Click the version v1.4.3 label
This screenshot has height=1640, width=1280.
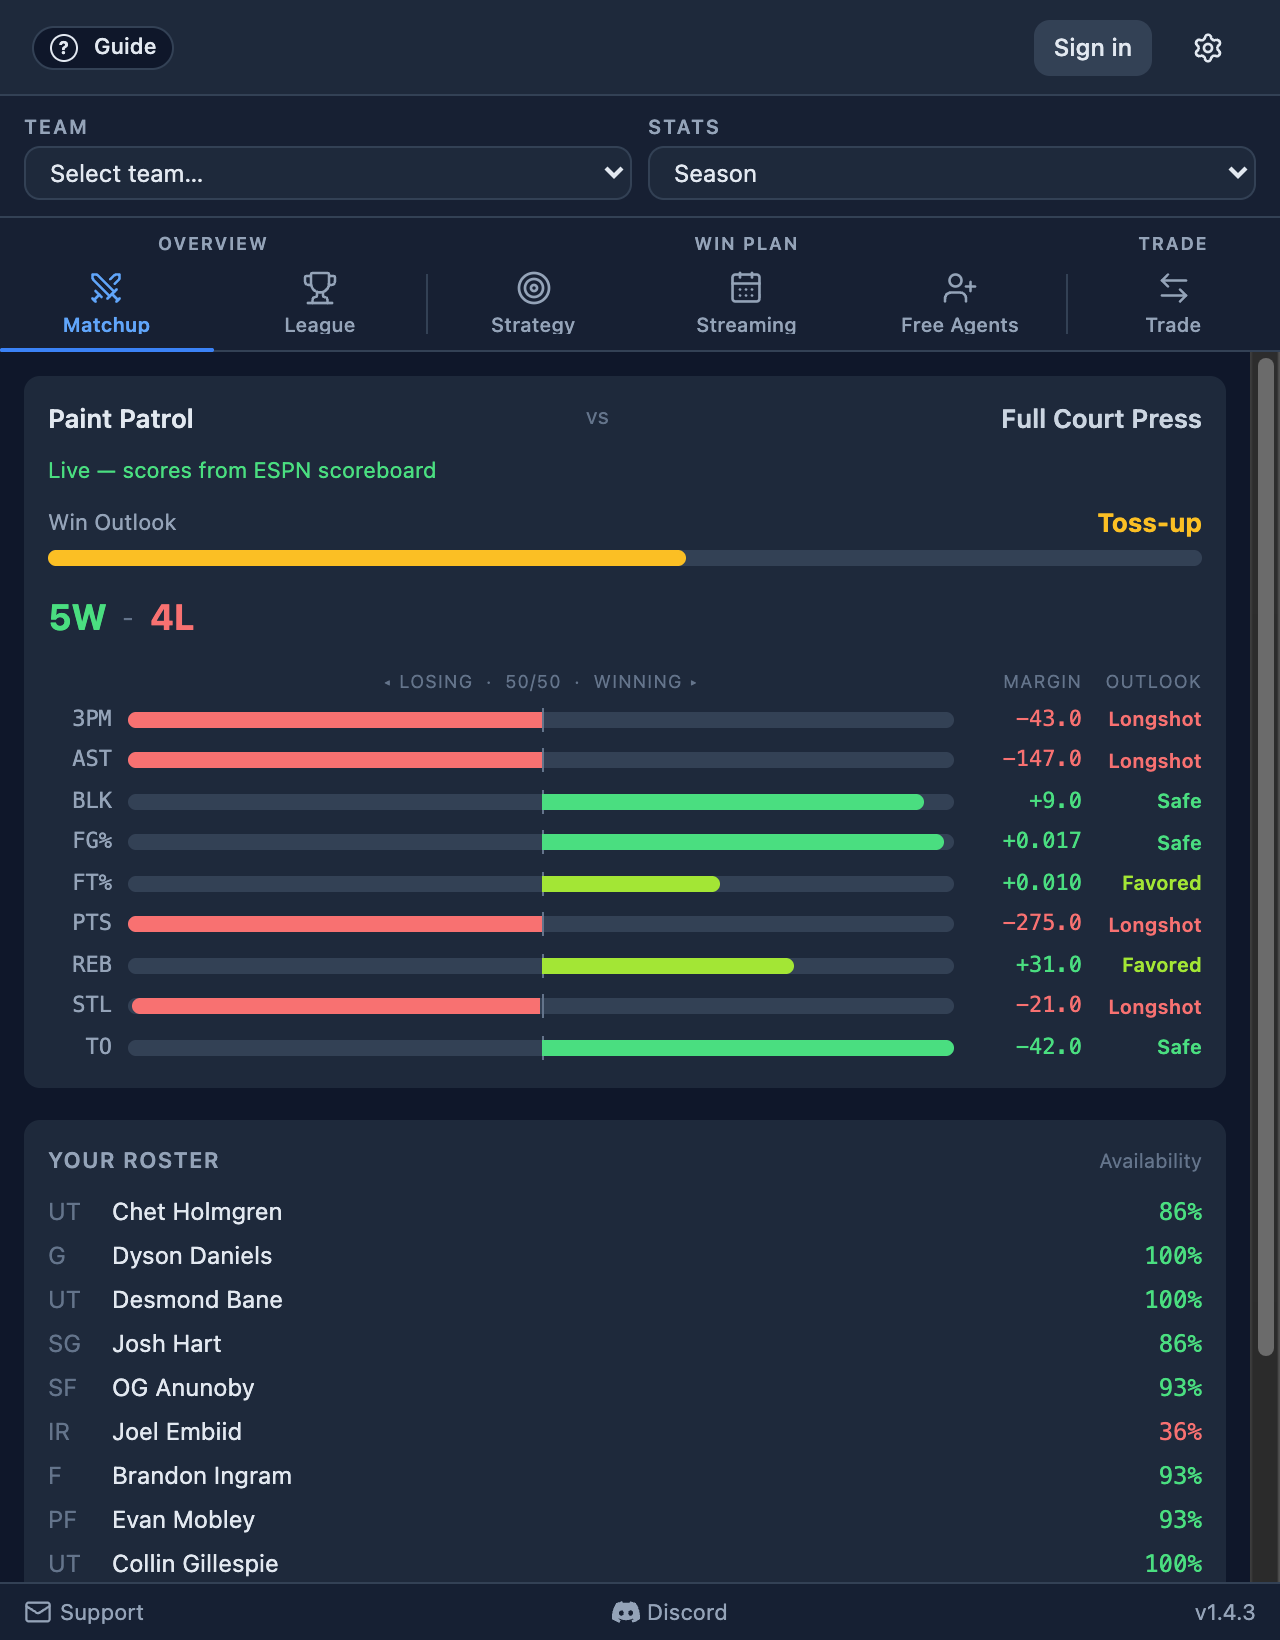click(x=1225, y=1612)
